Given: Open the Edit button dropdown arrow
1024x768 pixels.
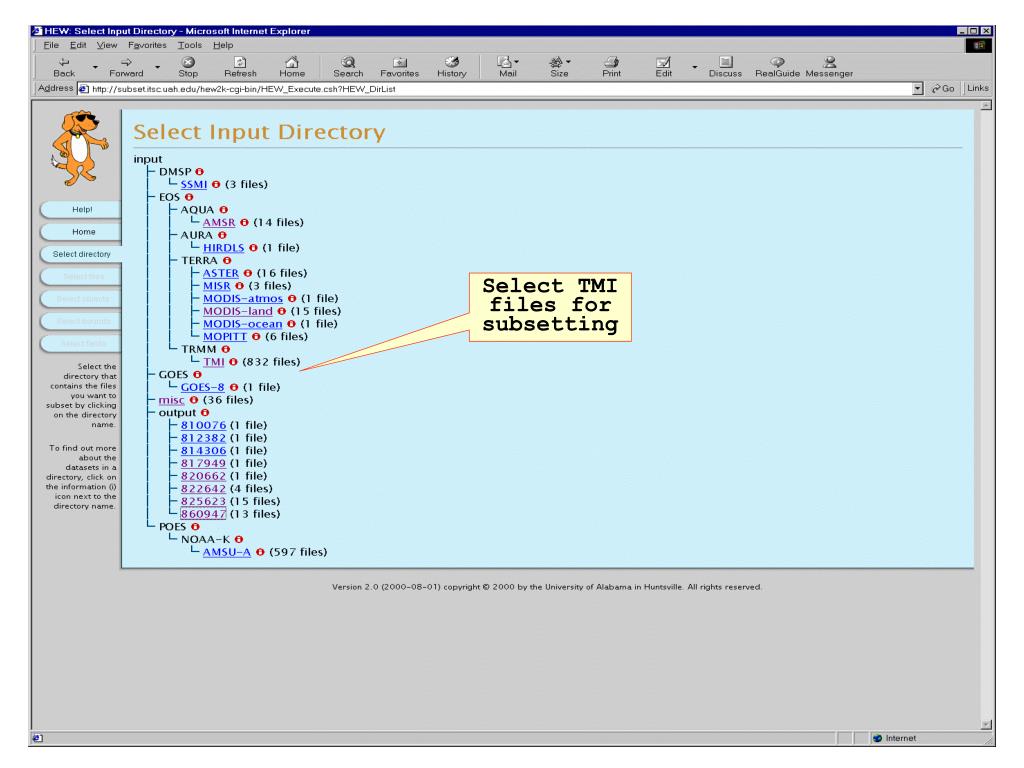Looking at the screenshot, I should (x=694, y=67).
